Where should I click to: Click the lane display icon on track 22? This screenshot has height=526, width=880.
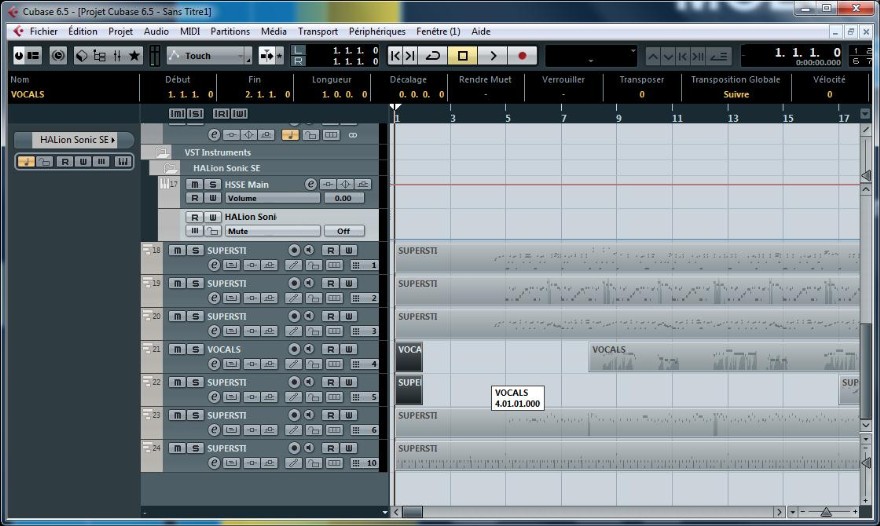pyautogui.click(x=334, y=397)
